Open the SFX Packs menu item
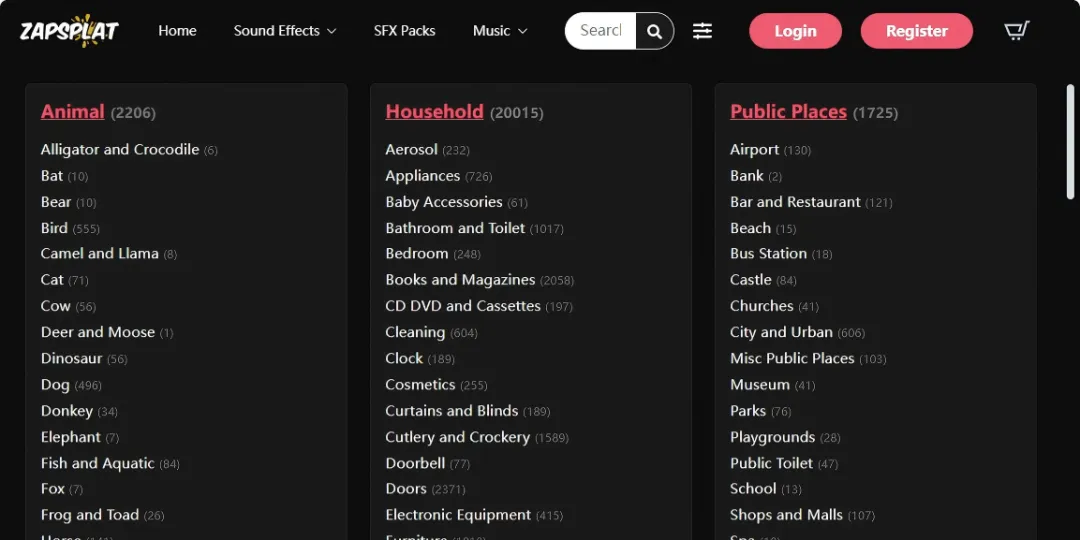 point(404,31)
